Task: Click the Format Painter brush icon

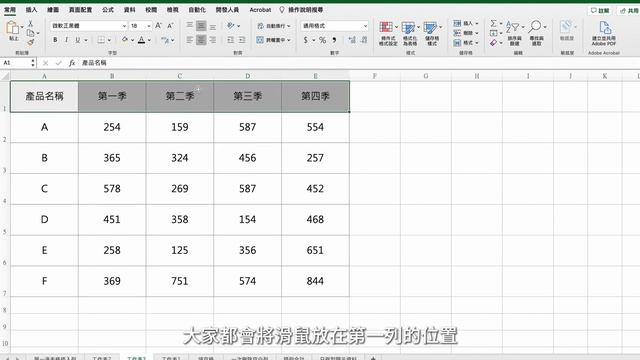Action: pyautogui.click(x=30, y=42)
